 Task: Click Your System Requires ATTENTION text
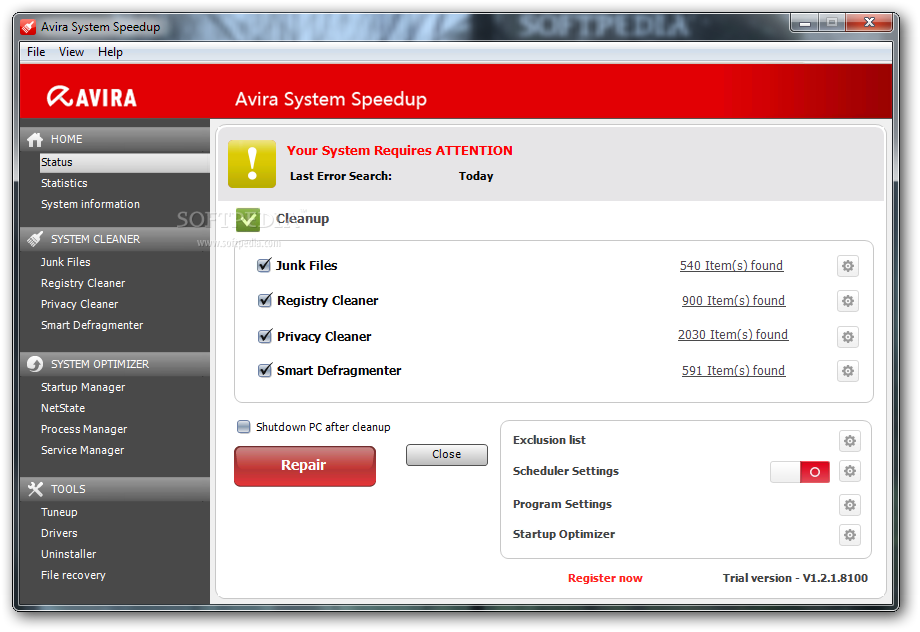[x=400, y=151]
